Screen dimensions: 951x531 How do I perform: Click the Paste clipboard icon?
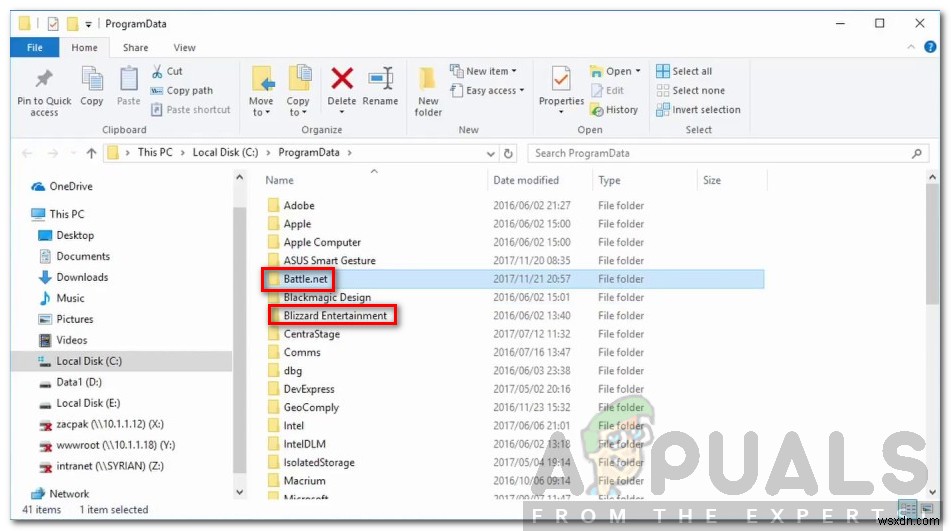tap(128, 79)
